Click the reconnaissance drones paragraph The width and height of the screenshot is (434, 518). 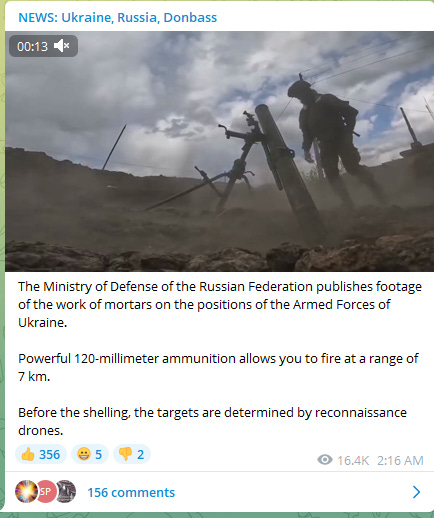[212, 421]
